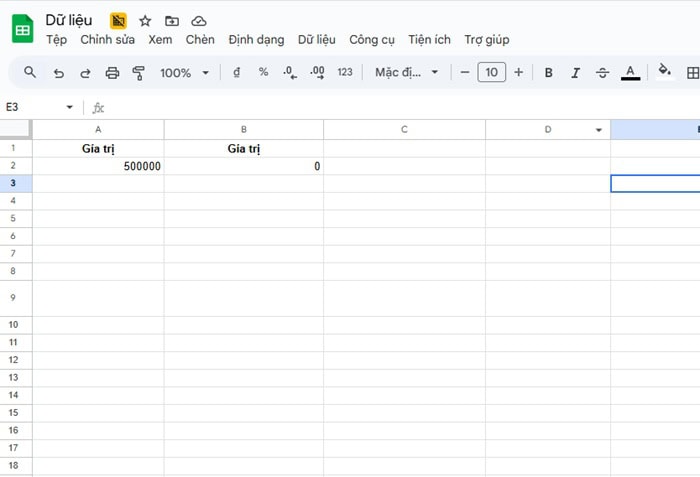Open the Tệp menu
This screenshot has width=700, height=477.
[57, 40]
